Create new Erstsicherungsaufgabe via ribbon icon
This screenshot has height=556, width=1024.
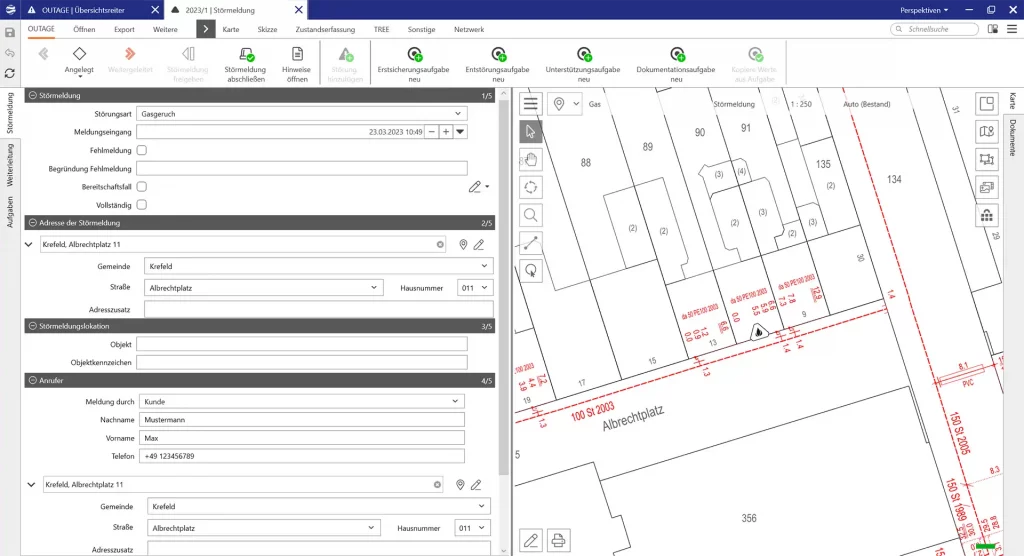(x=414, y=55)
